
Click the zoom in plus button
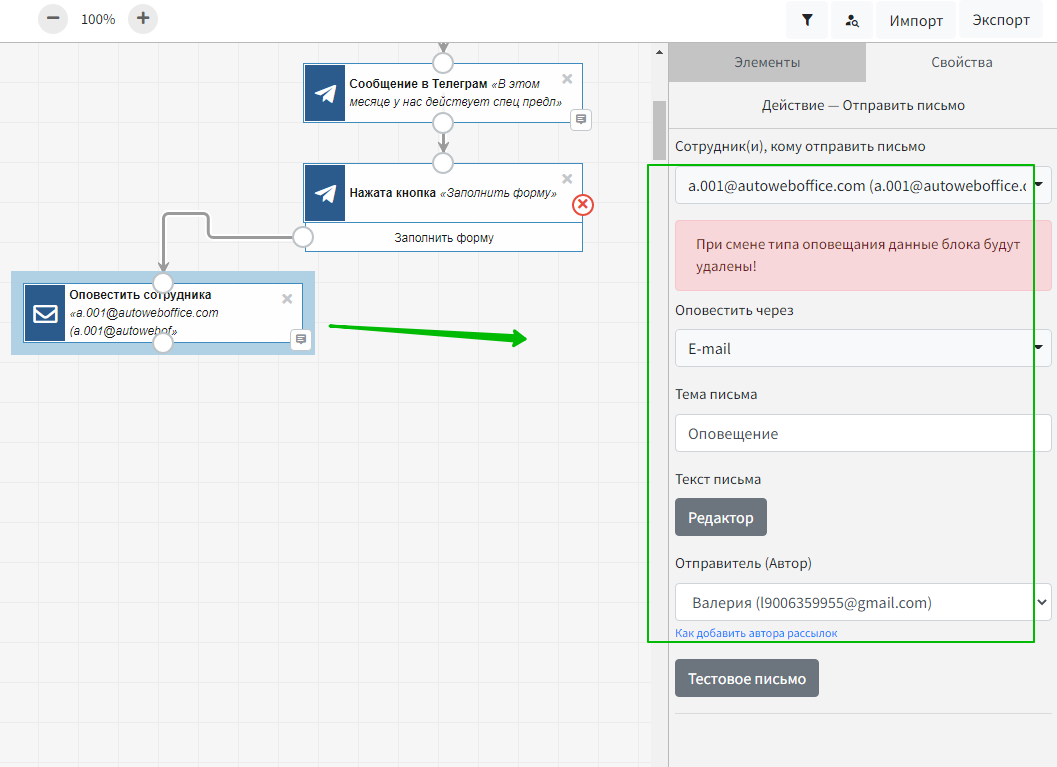tap(143, 19)
